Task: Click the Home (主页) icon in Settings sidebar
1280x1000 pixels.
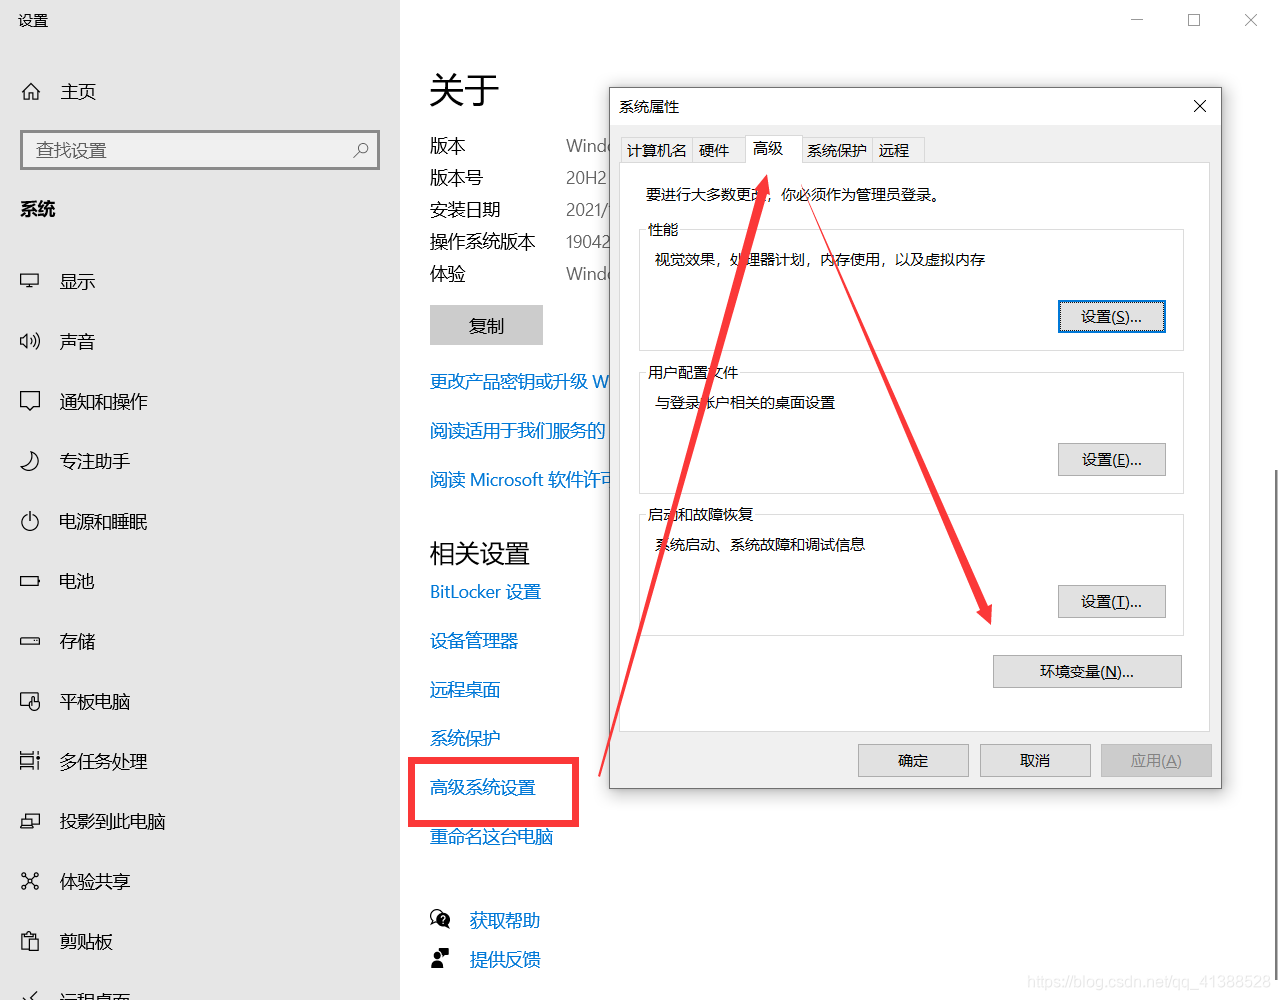Action: [x=31, y=92]
